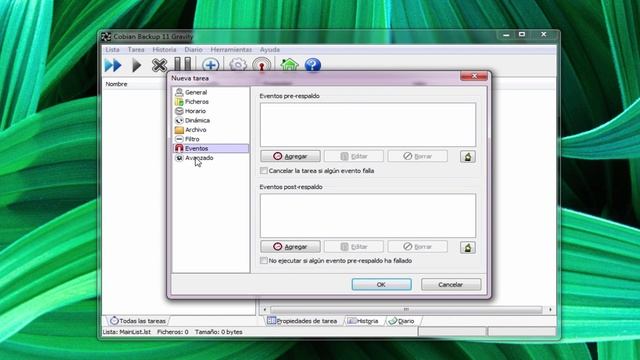Switch to Propiedades de tarea tab
This screenshot has height=360, width=640.
point(302,321)
